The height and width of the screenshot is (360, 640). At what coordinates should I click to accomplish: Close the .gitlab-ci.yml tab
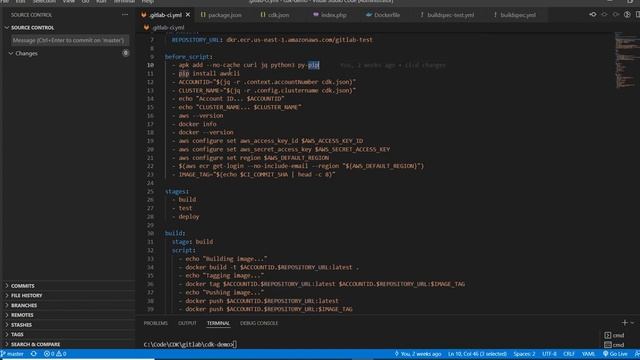click(188, 15)
